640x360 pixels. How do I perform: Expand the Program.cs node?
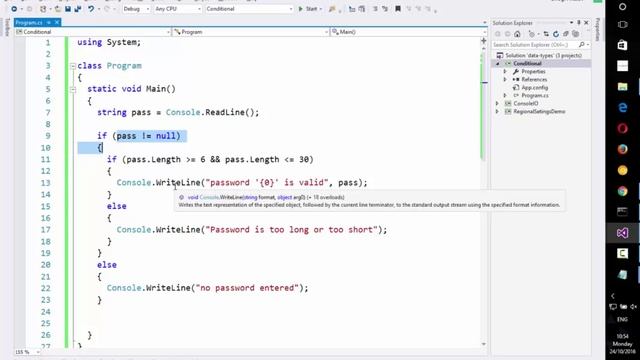[x=505, y=96]
